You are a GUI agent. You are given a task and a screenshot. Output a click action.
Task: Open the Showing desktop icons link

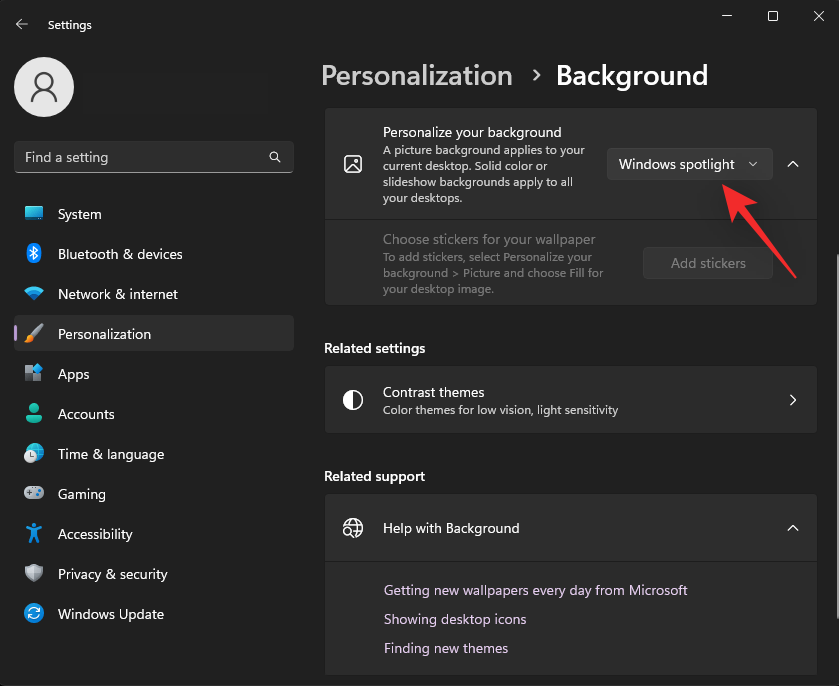tap(455, 620)
